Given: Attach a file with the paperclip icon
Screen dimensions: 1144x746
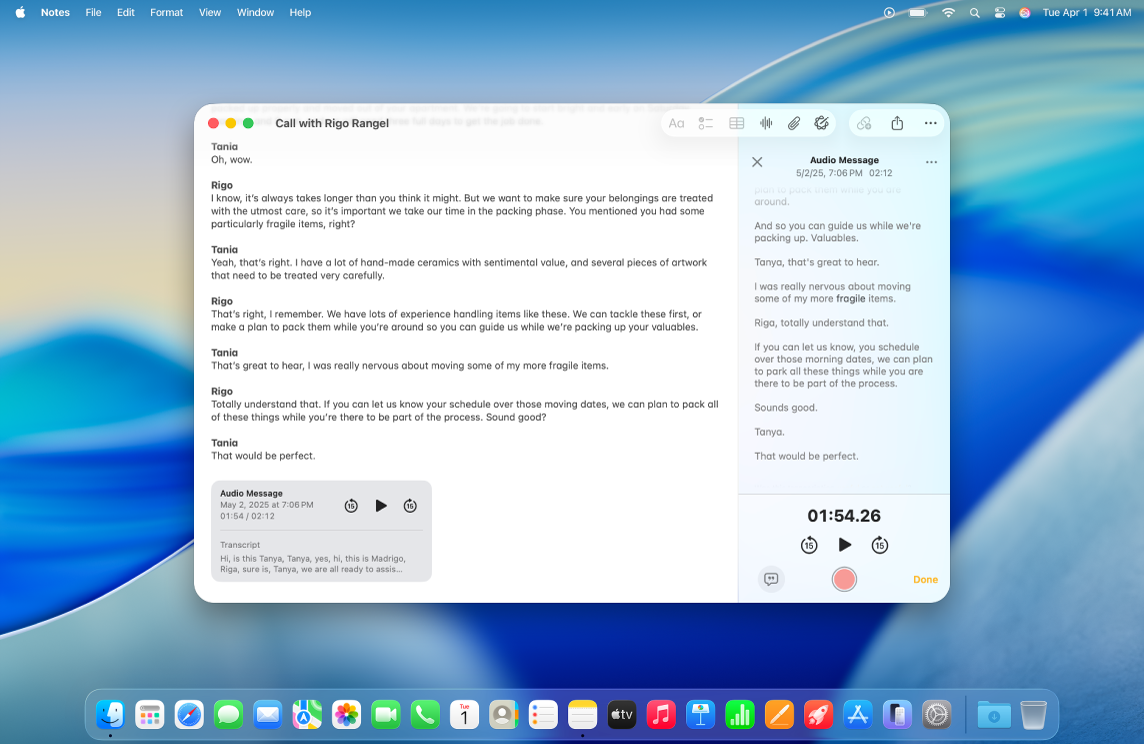Looking at the screenshot, I should (x=794, y=122).
